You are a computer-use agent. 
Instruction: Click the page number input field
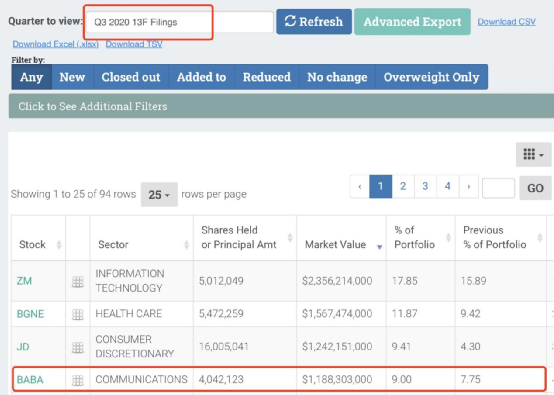[x=498, y=188]
